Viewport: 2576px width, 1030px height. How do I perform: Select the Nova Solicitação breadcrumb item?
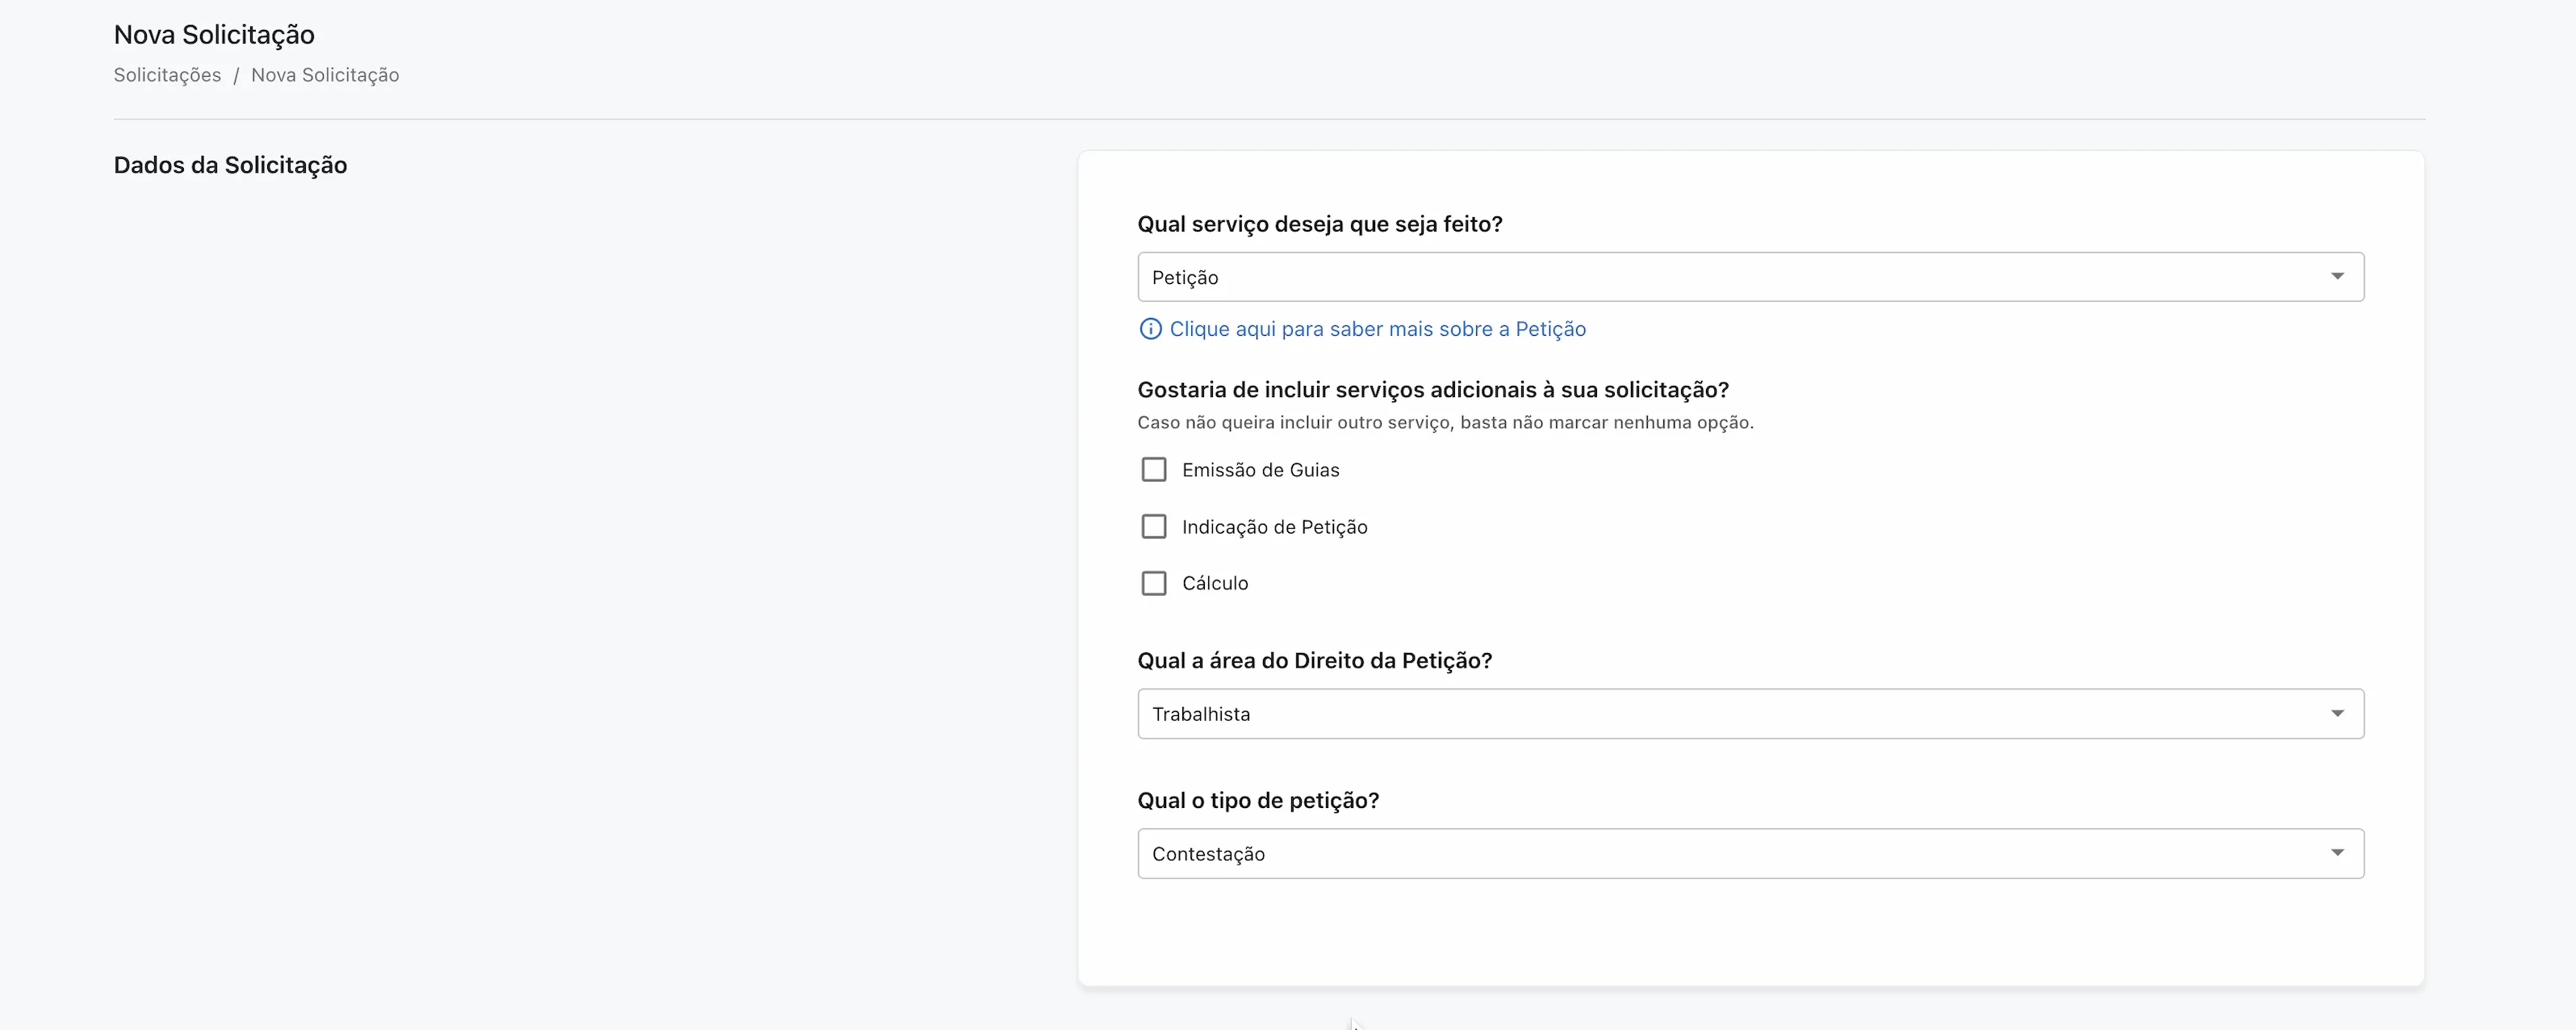[325, 74]
